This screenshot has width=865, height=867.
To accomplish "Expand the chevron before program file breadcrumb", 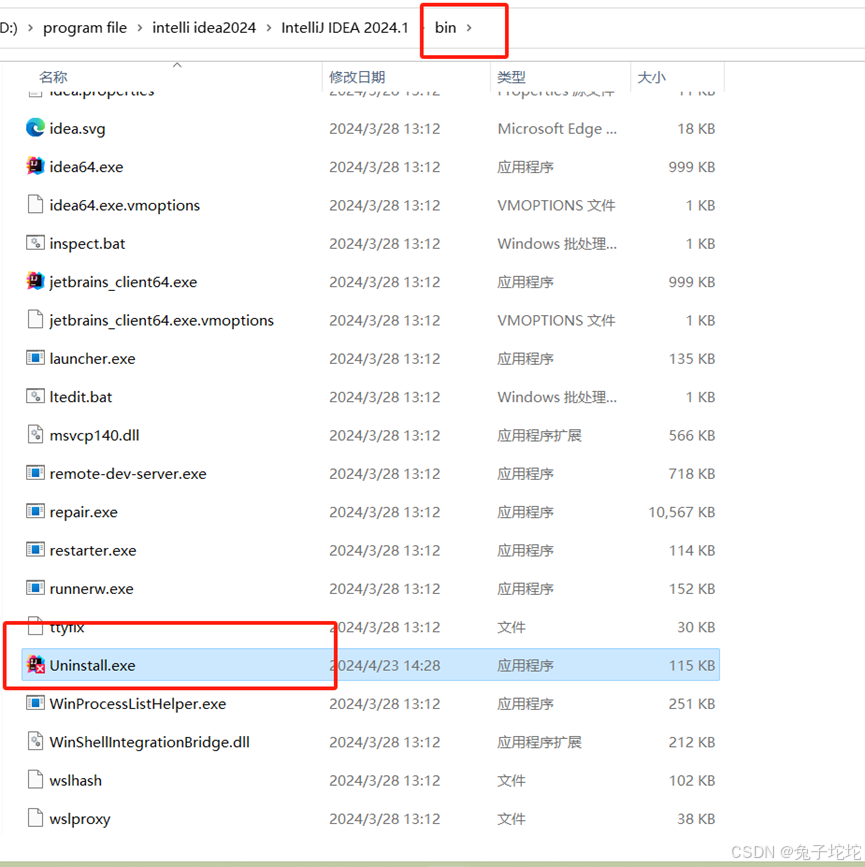I will point(30,28).
